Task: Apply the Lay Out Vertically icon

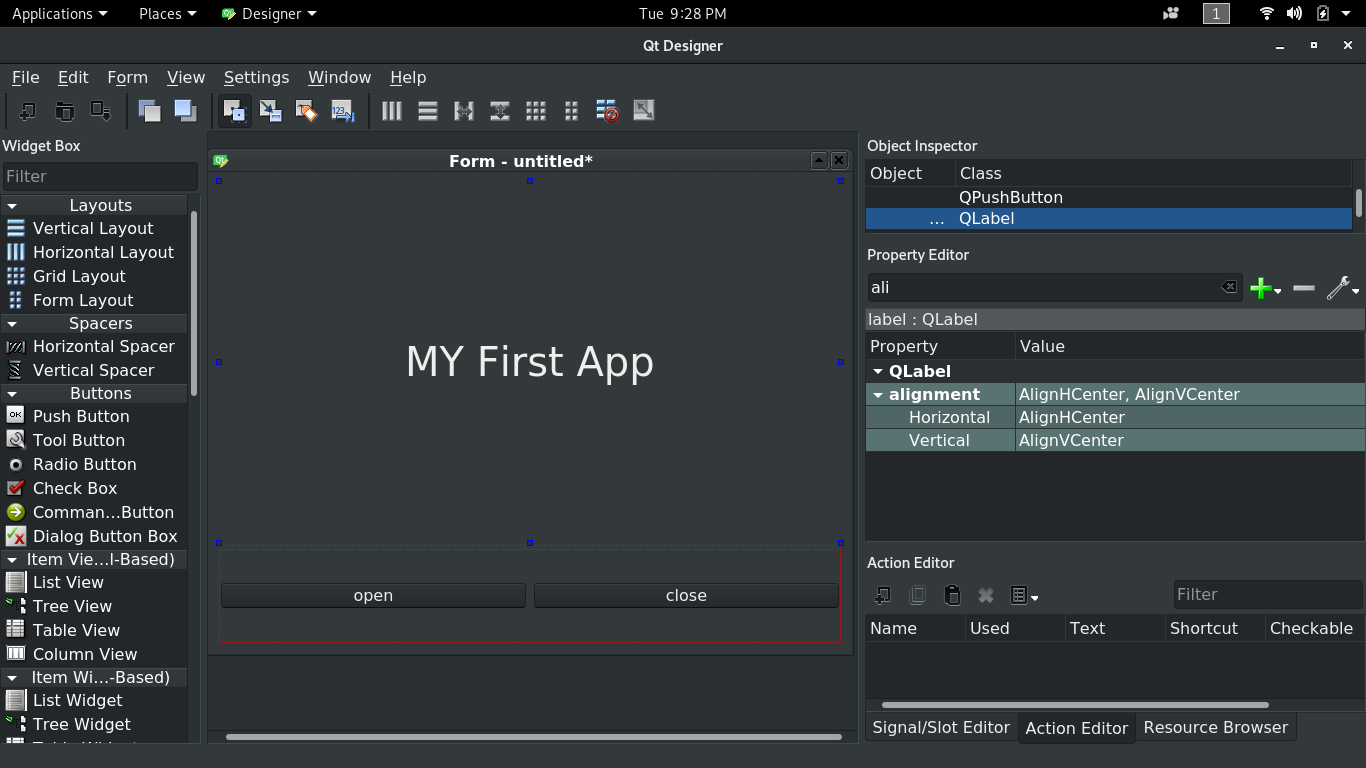Action: [427, 111]
